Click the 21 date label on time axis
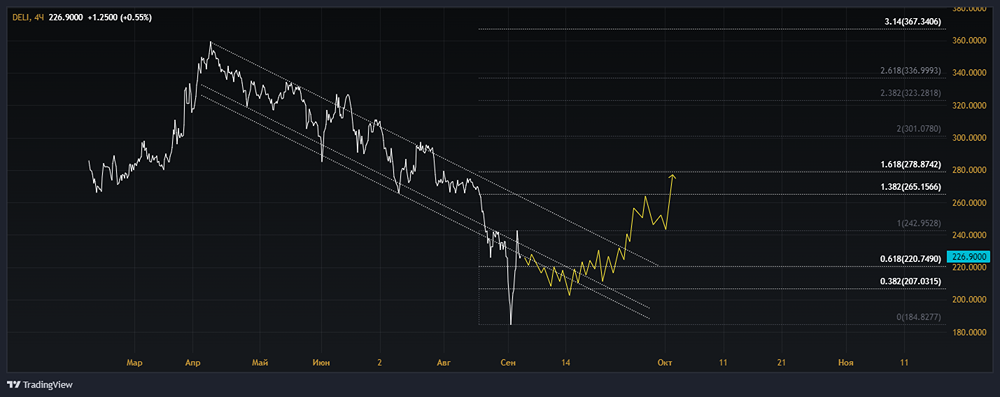Image resolution: width=1000 pixels, height=397 pixels. 781,363
